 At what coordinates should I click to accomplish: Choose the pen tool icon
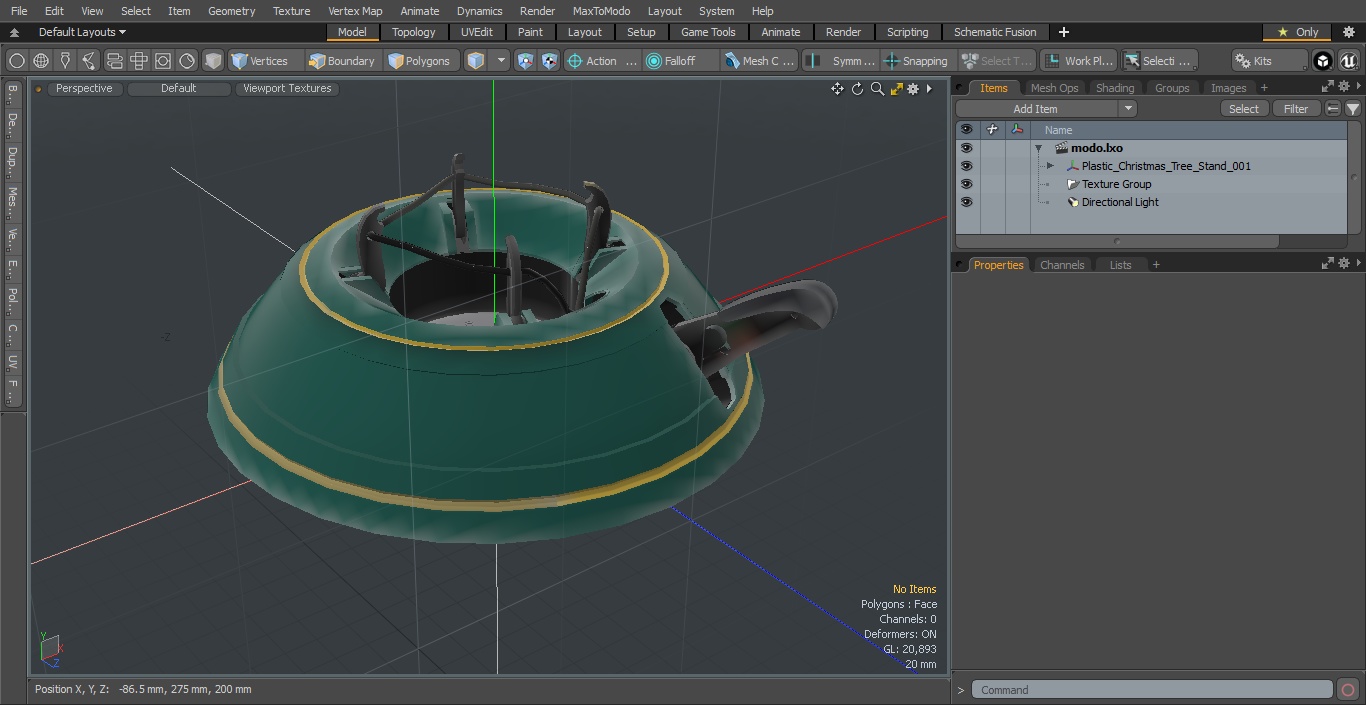click(x=65, y=61)
